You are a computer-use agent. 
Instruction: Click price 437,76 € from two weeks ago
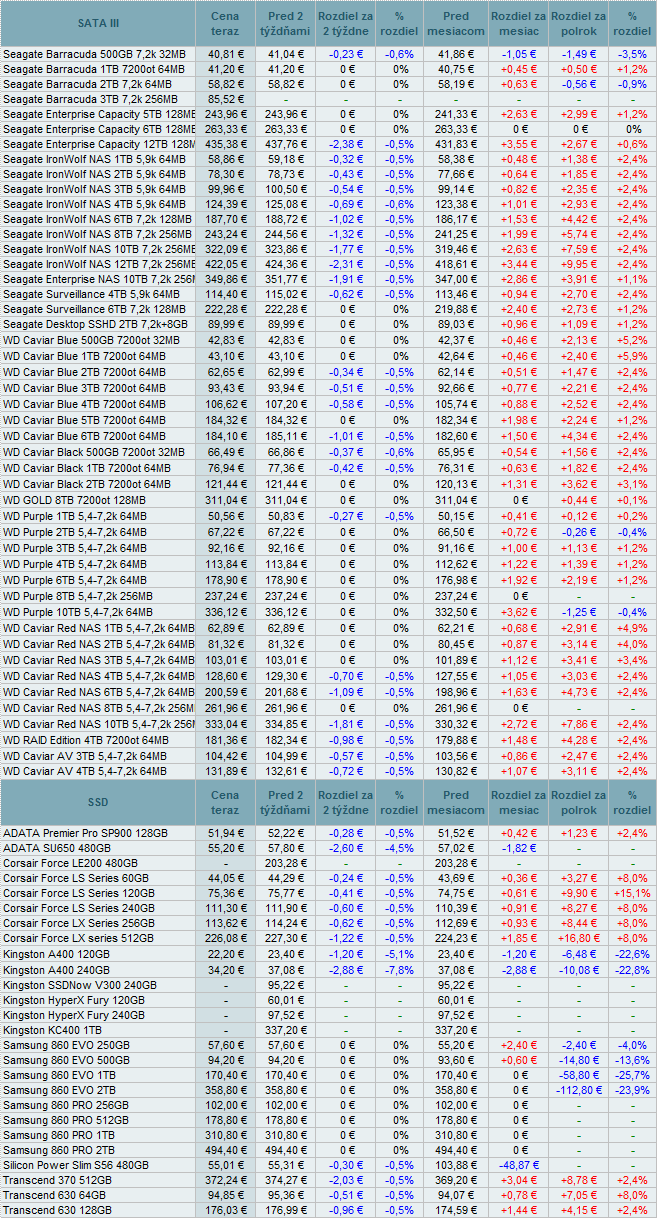[x=286, y=144]
